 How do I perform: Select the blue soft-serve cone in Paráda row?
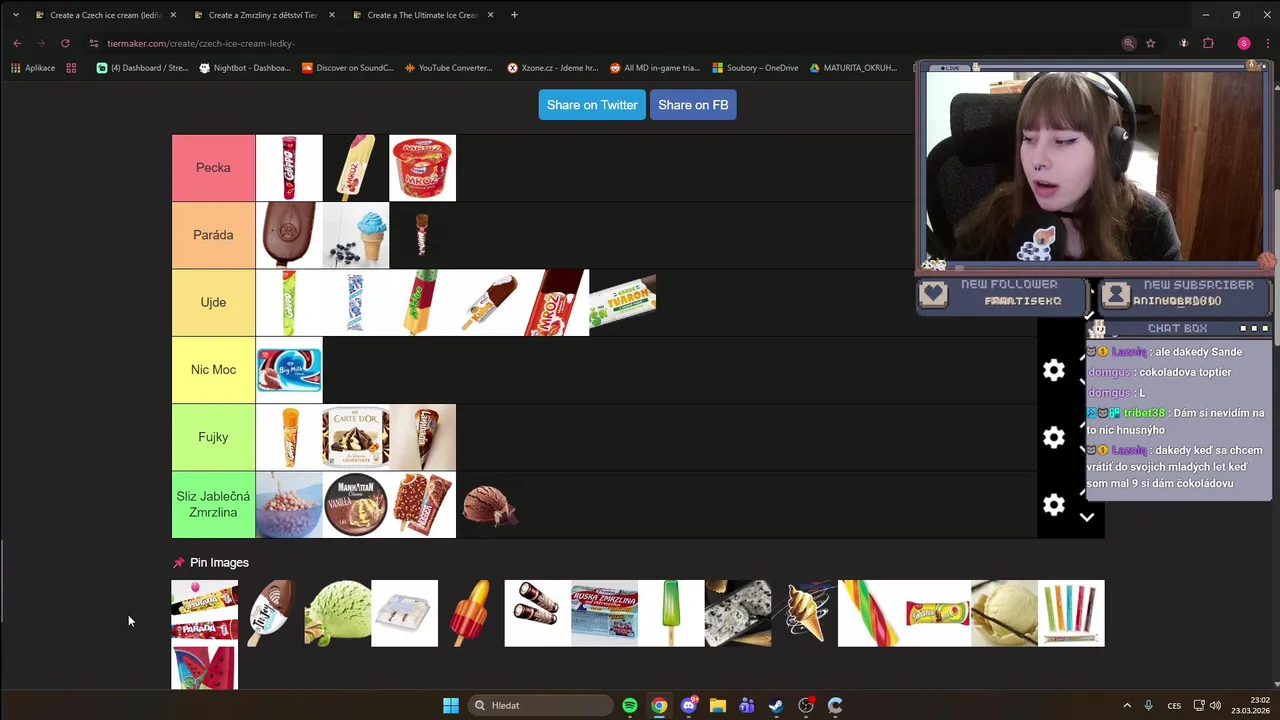coord(356,235)
